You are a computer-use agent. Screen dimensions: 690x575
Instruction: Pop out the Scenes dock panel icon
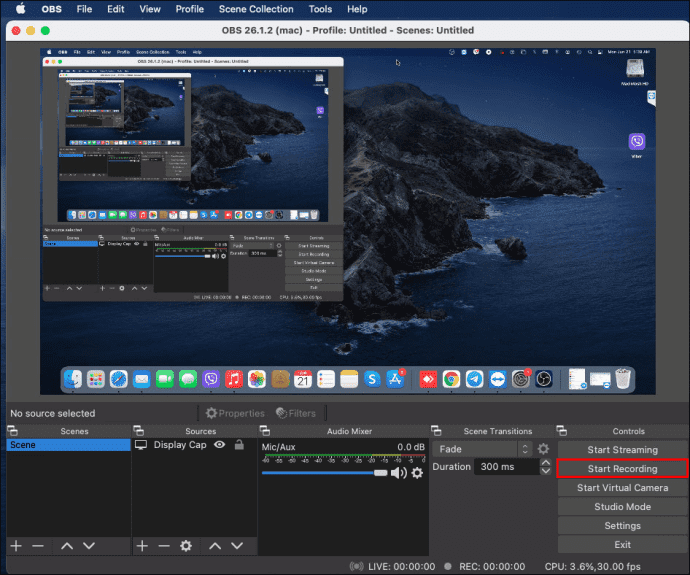click(13, 431)
